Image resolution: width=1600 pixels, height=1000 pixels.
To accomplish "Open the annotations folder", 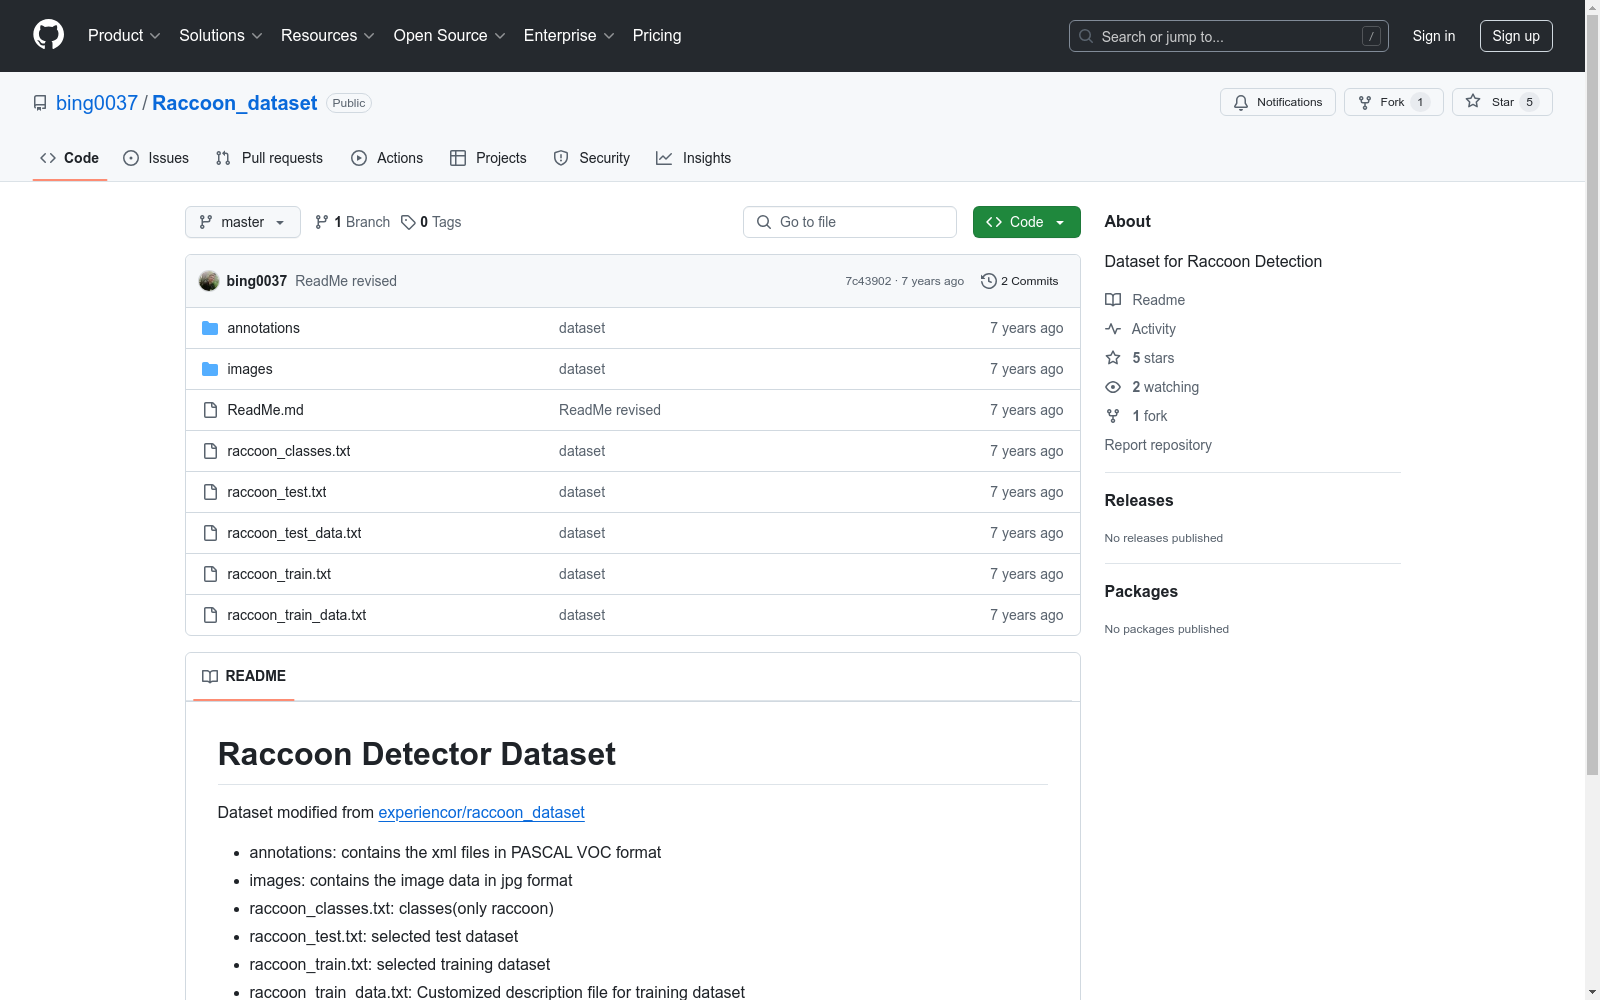I will (x=264, y=328).
